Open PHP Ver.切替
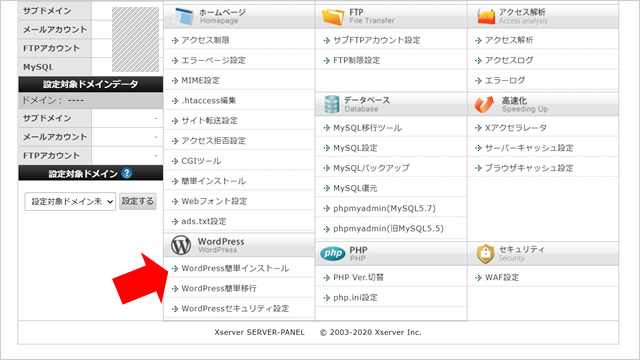Viewport: 640px width, 360px height. (358, 278)
